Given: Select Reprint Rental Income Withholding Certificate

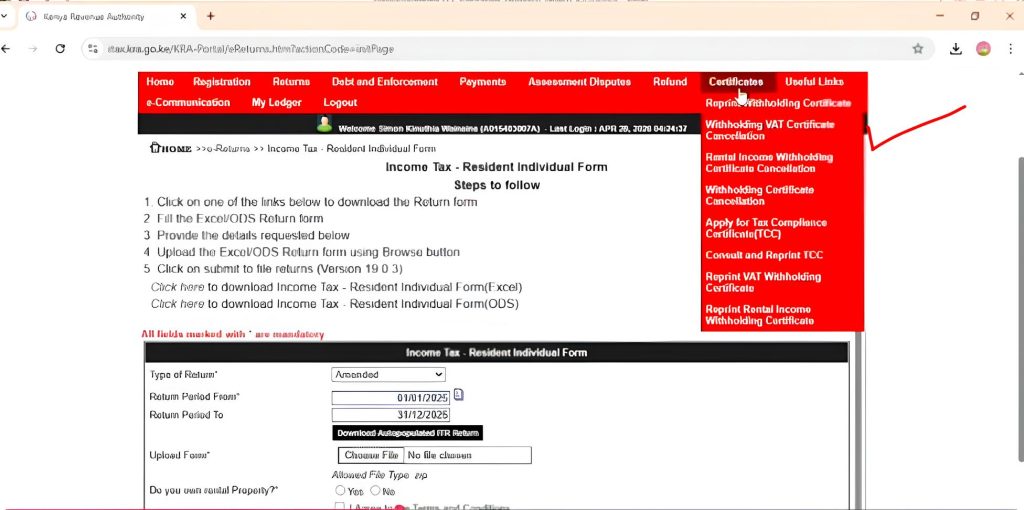Looking at the screenshot, I should pyautogui.click(x=760, y=315).
